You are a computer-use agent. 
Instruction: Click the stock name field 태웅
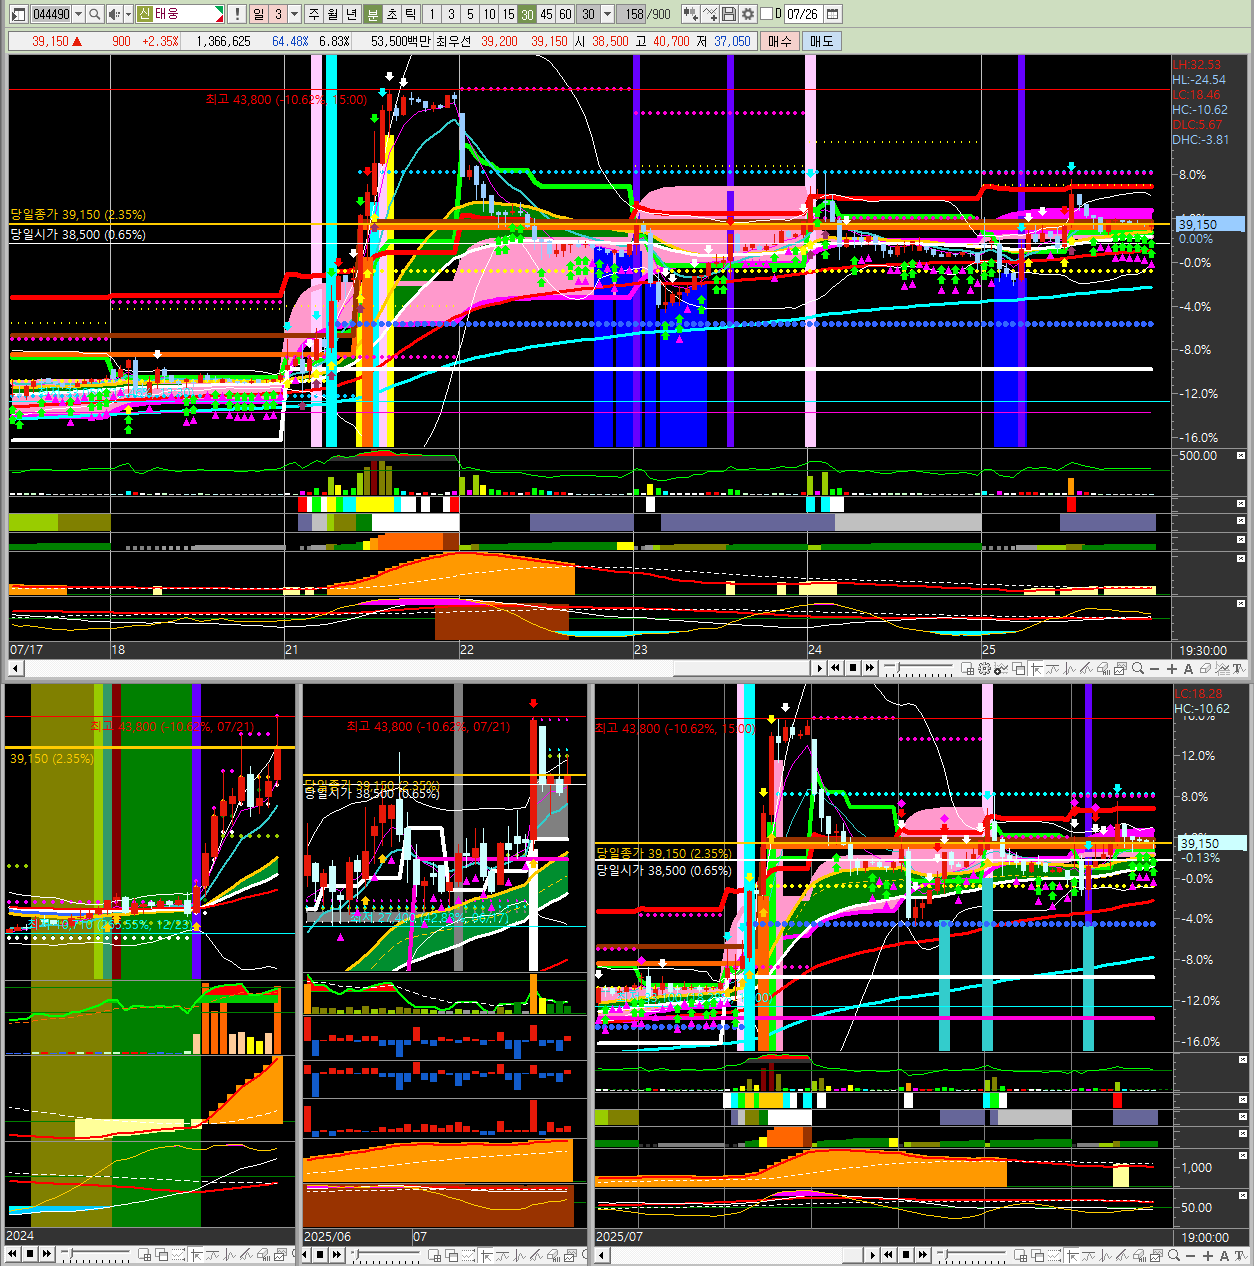coord(182,14)
